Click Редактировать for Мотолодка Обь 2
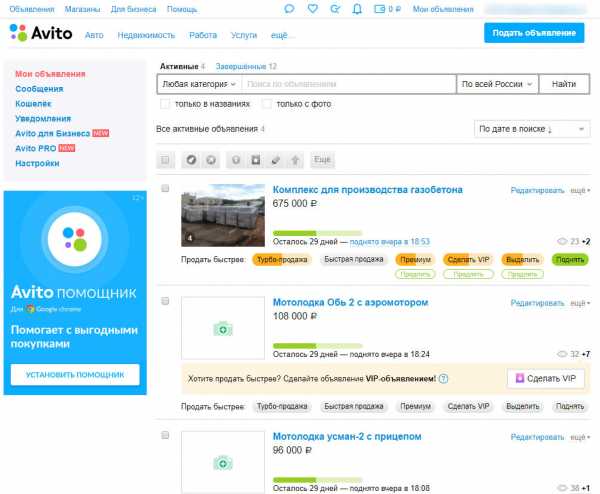 [x=537, y=303]
